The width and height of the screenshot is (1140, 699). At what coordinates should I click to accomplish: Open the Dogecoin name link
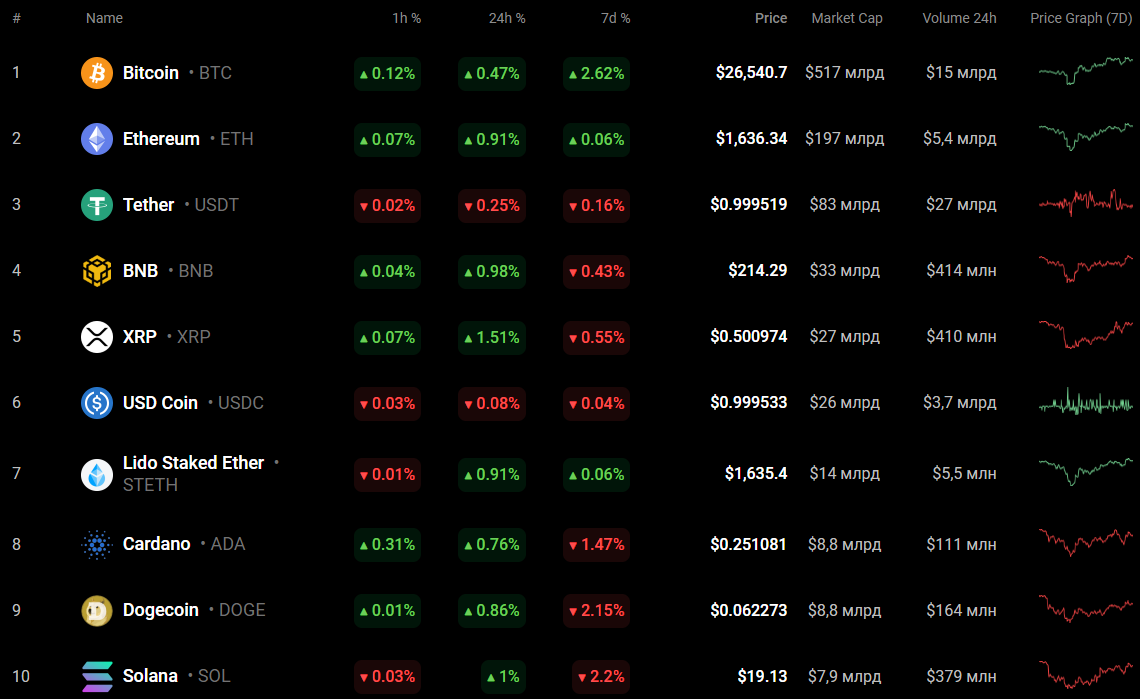pyautogui.click(x=160, y=610)
